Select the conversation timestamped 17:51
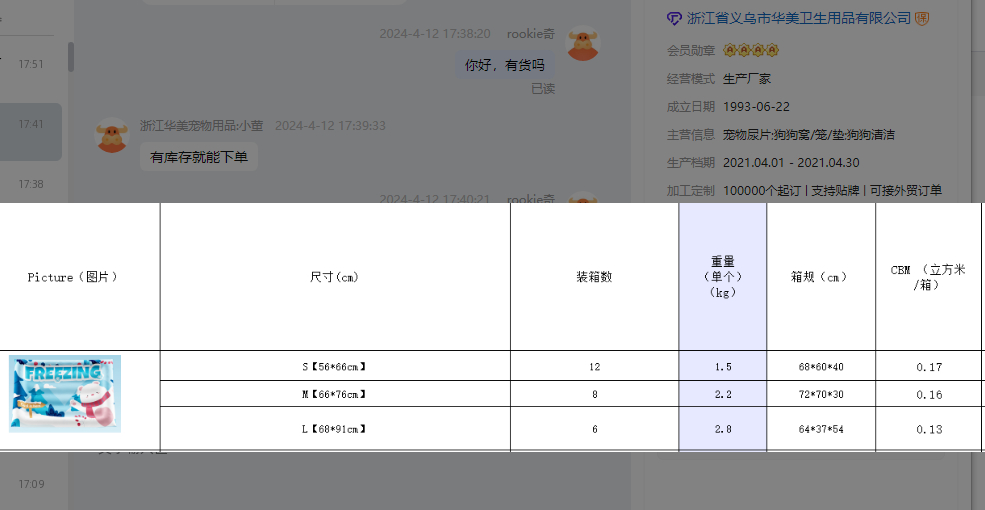985x510 pixels. (x=31, y=64)
